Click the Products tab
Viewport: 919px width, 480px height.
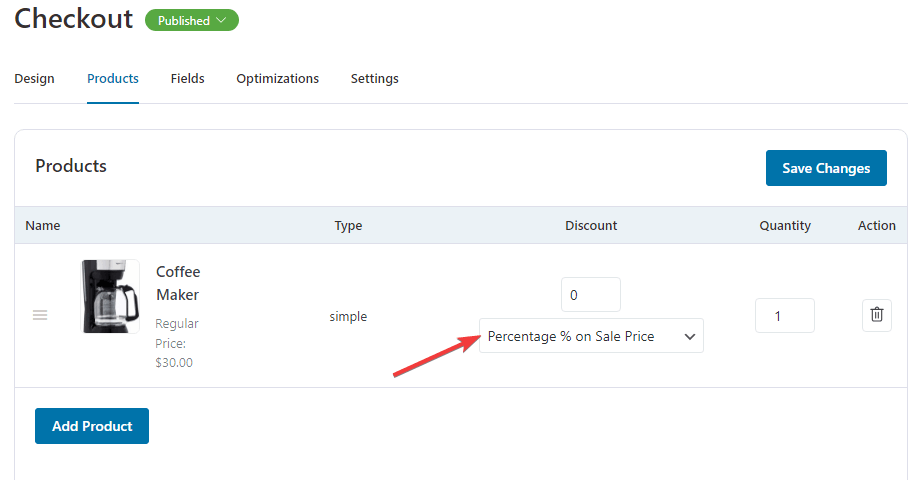coord(113,79)
